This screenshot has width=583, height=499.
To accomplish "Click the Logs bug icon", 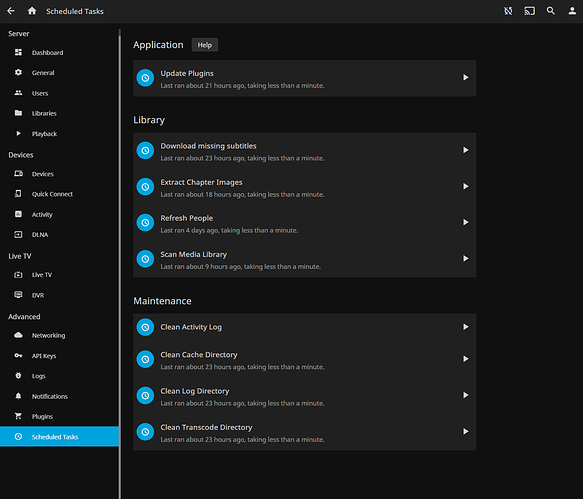I will [18, 376].
